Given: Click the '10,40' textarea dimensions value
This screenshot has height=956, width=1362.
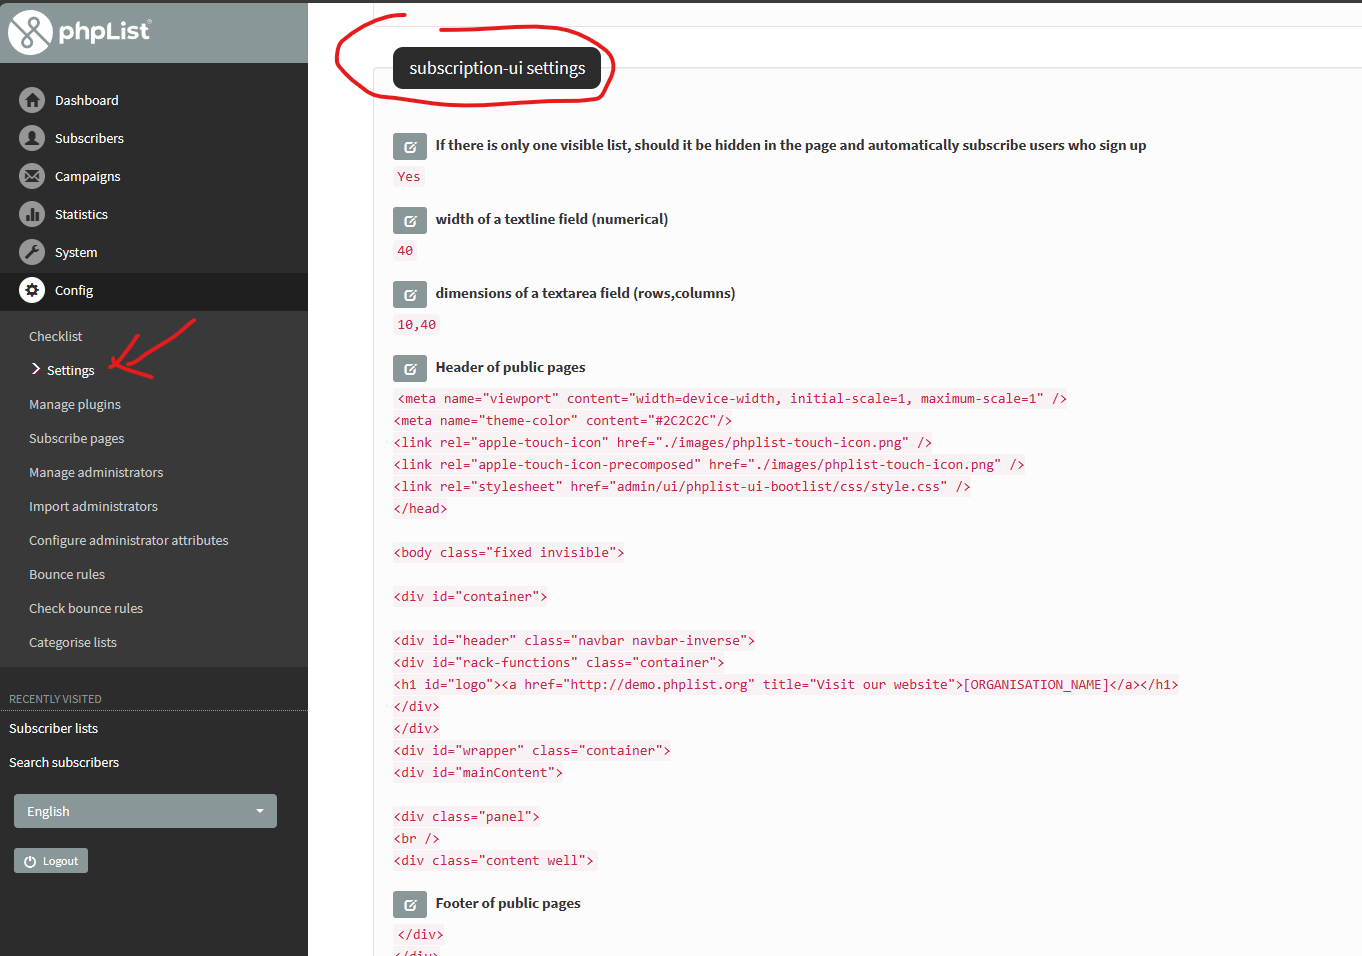Looking at the screenshot, I should (x=417, y=325).
